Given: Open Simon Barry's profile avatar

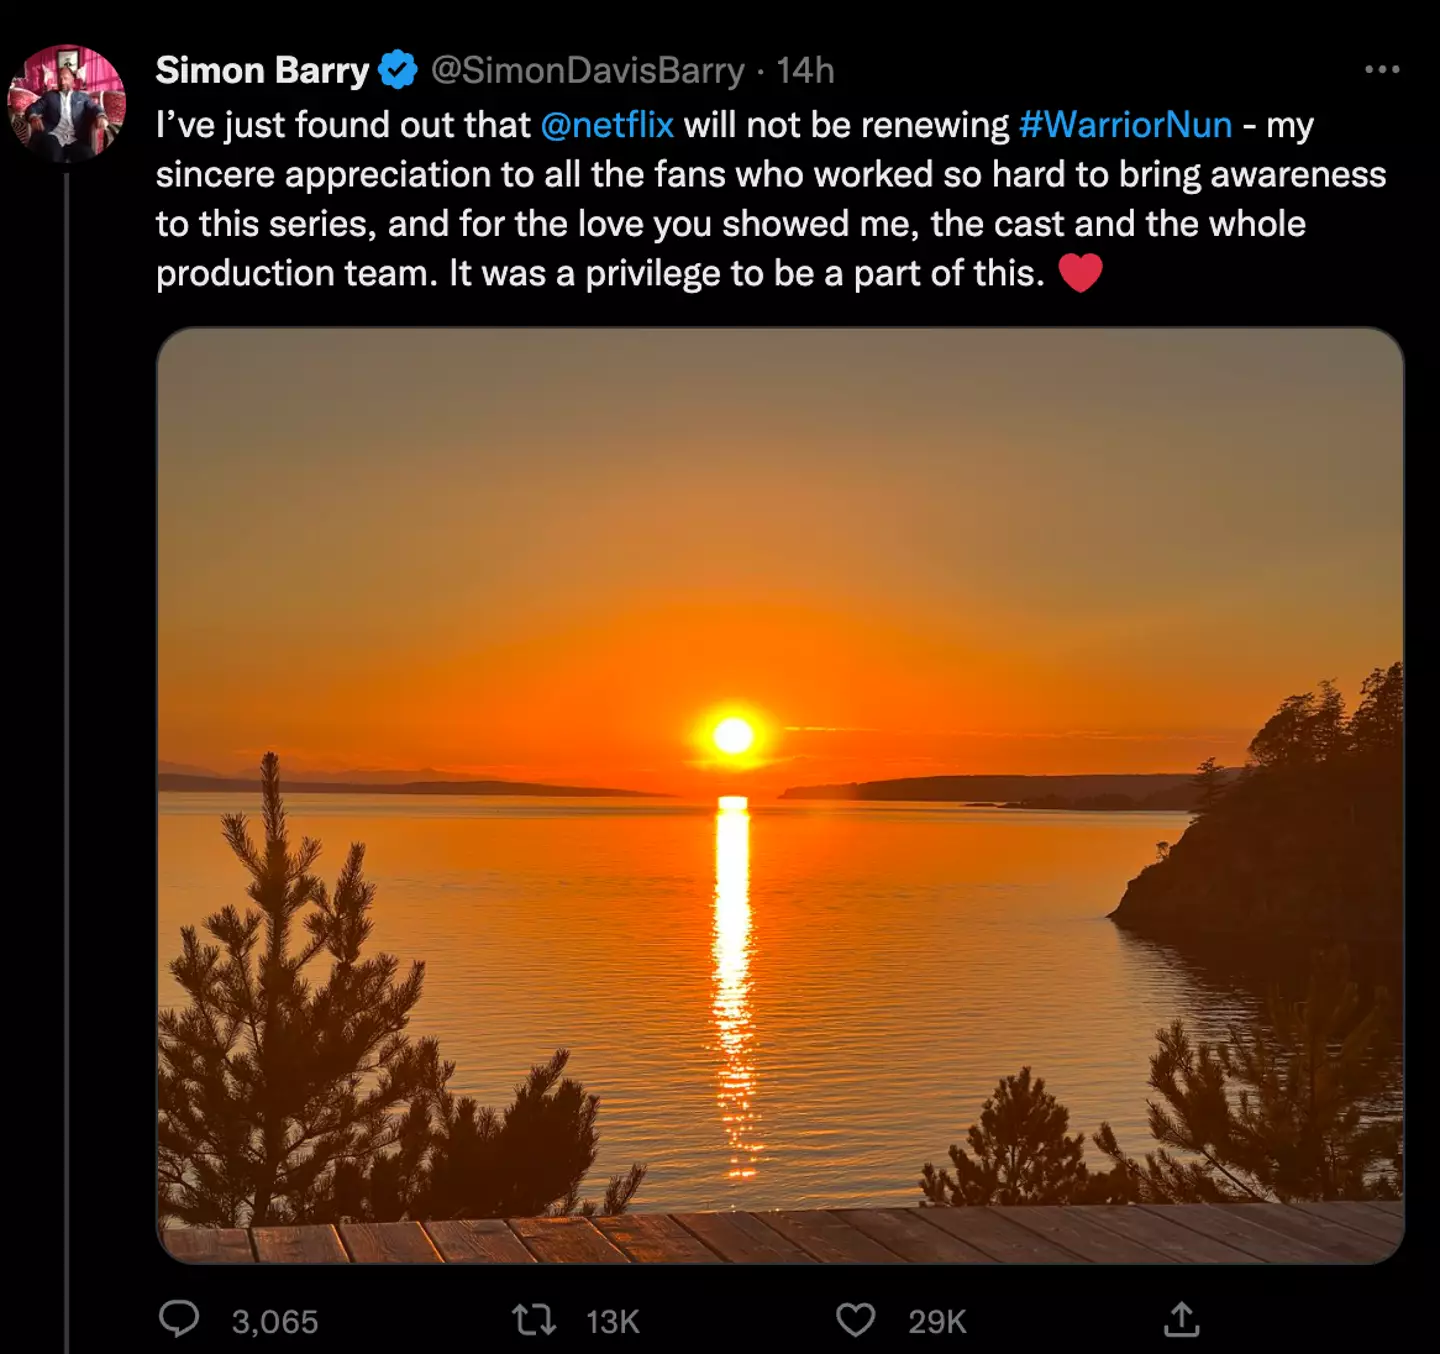Looking at the screenshot, I should click(66, 103).
